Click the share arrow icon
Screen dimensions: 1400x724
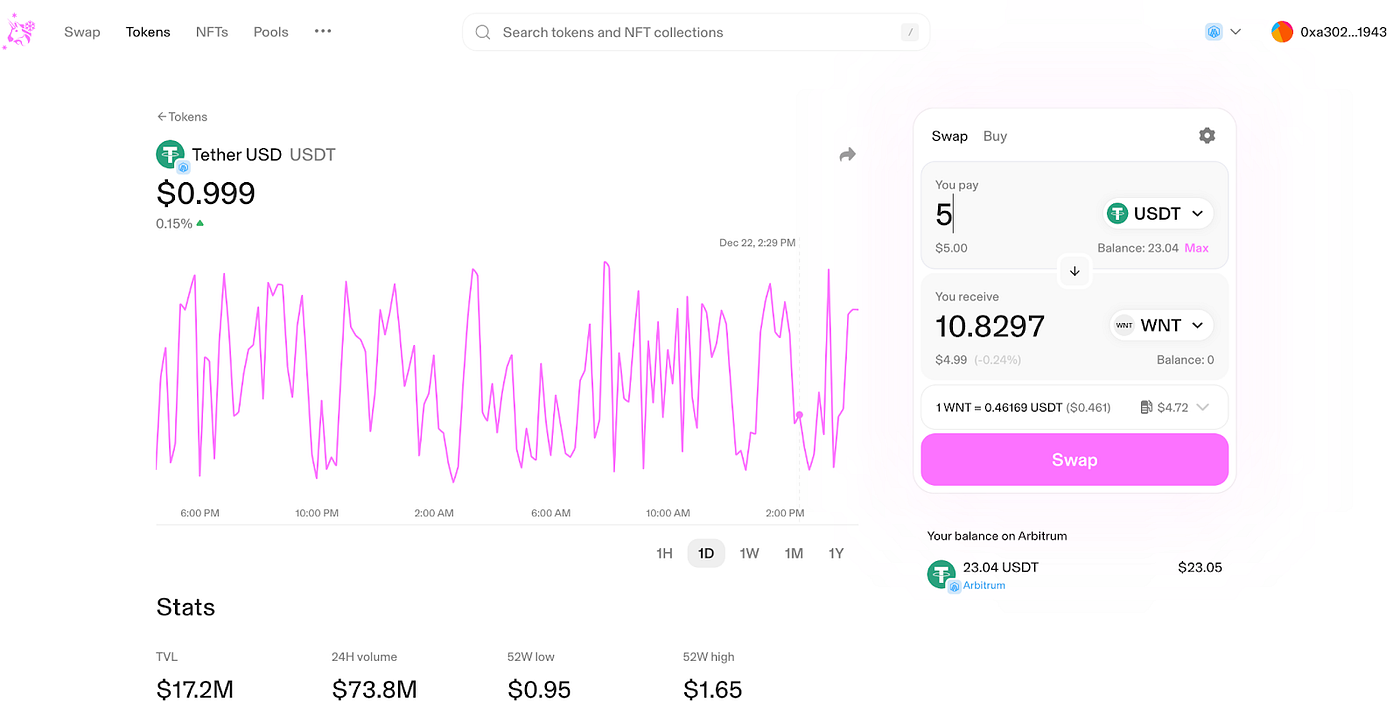click(x=847, y=155)
